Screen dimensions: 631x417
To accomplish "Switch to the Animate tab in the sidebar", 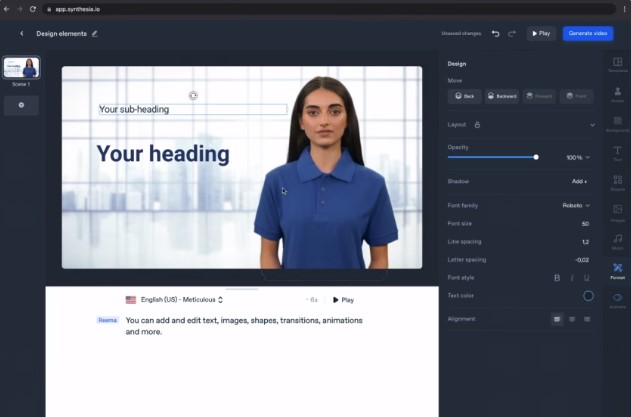I will coord(617,301).
